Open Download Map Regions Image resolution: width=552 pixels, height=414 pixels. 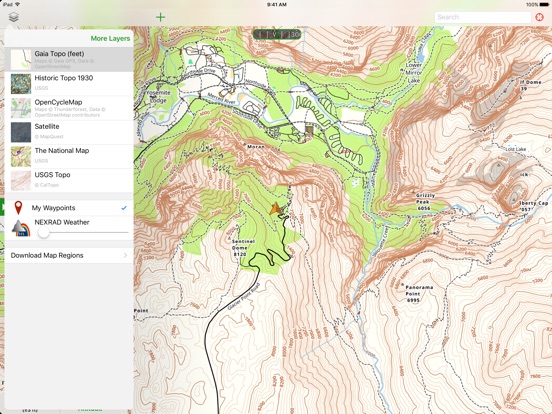(69, 255)
